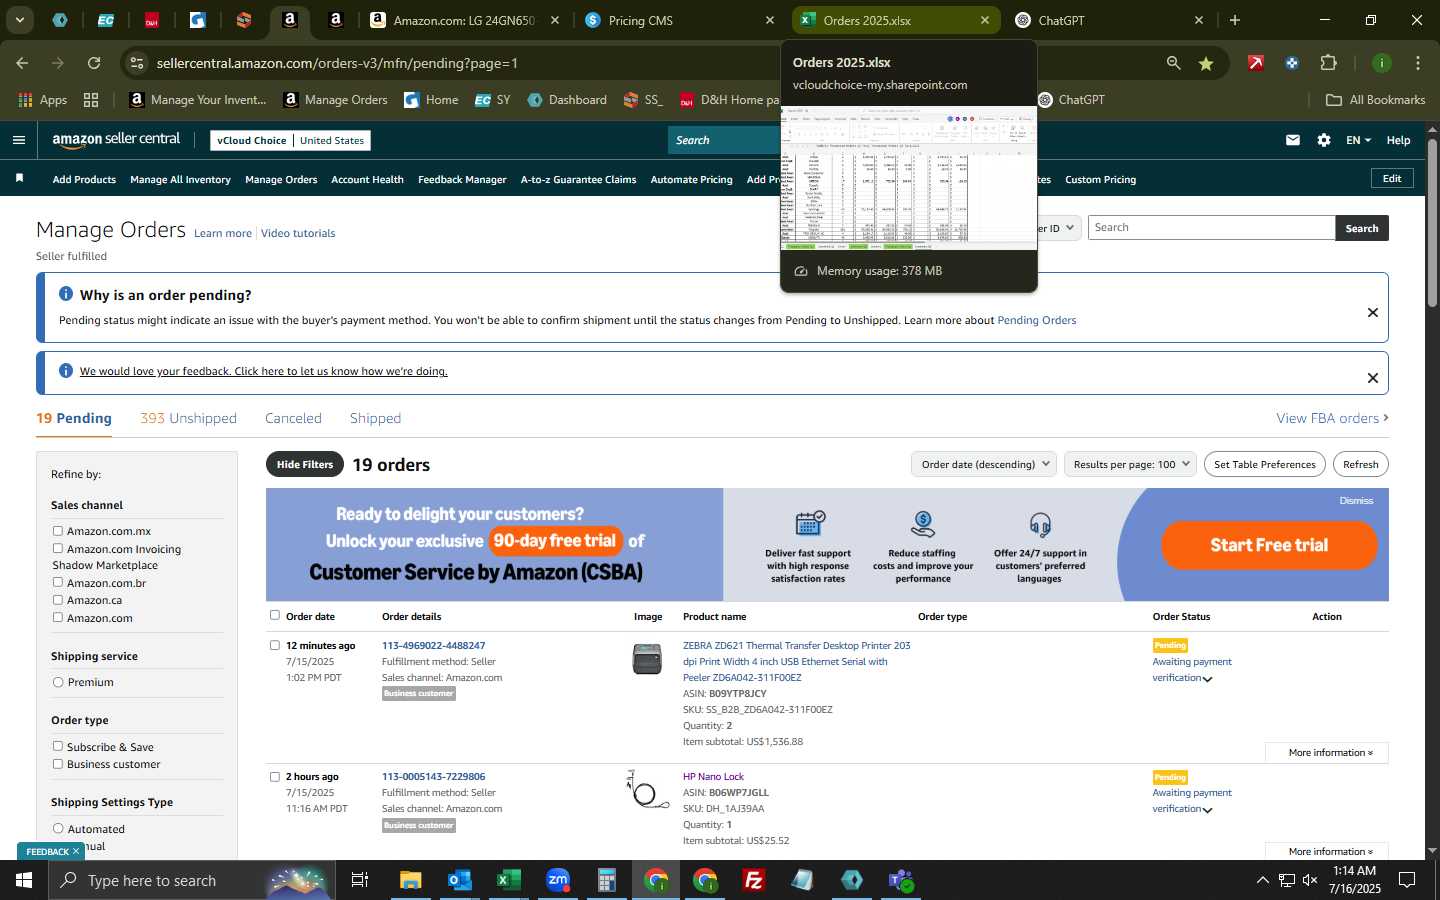Open Zoom from the taskbar
Screen dimensions: 1440x900
pos(557,880)
